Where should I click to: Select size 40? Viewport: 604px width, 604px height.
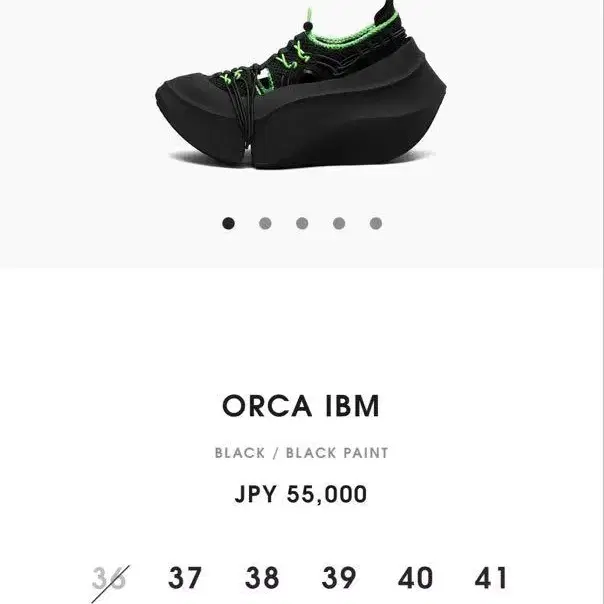click(415, 578)
